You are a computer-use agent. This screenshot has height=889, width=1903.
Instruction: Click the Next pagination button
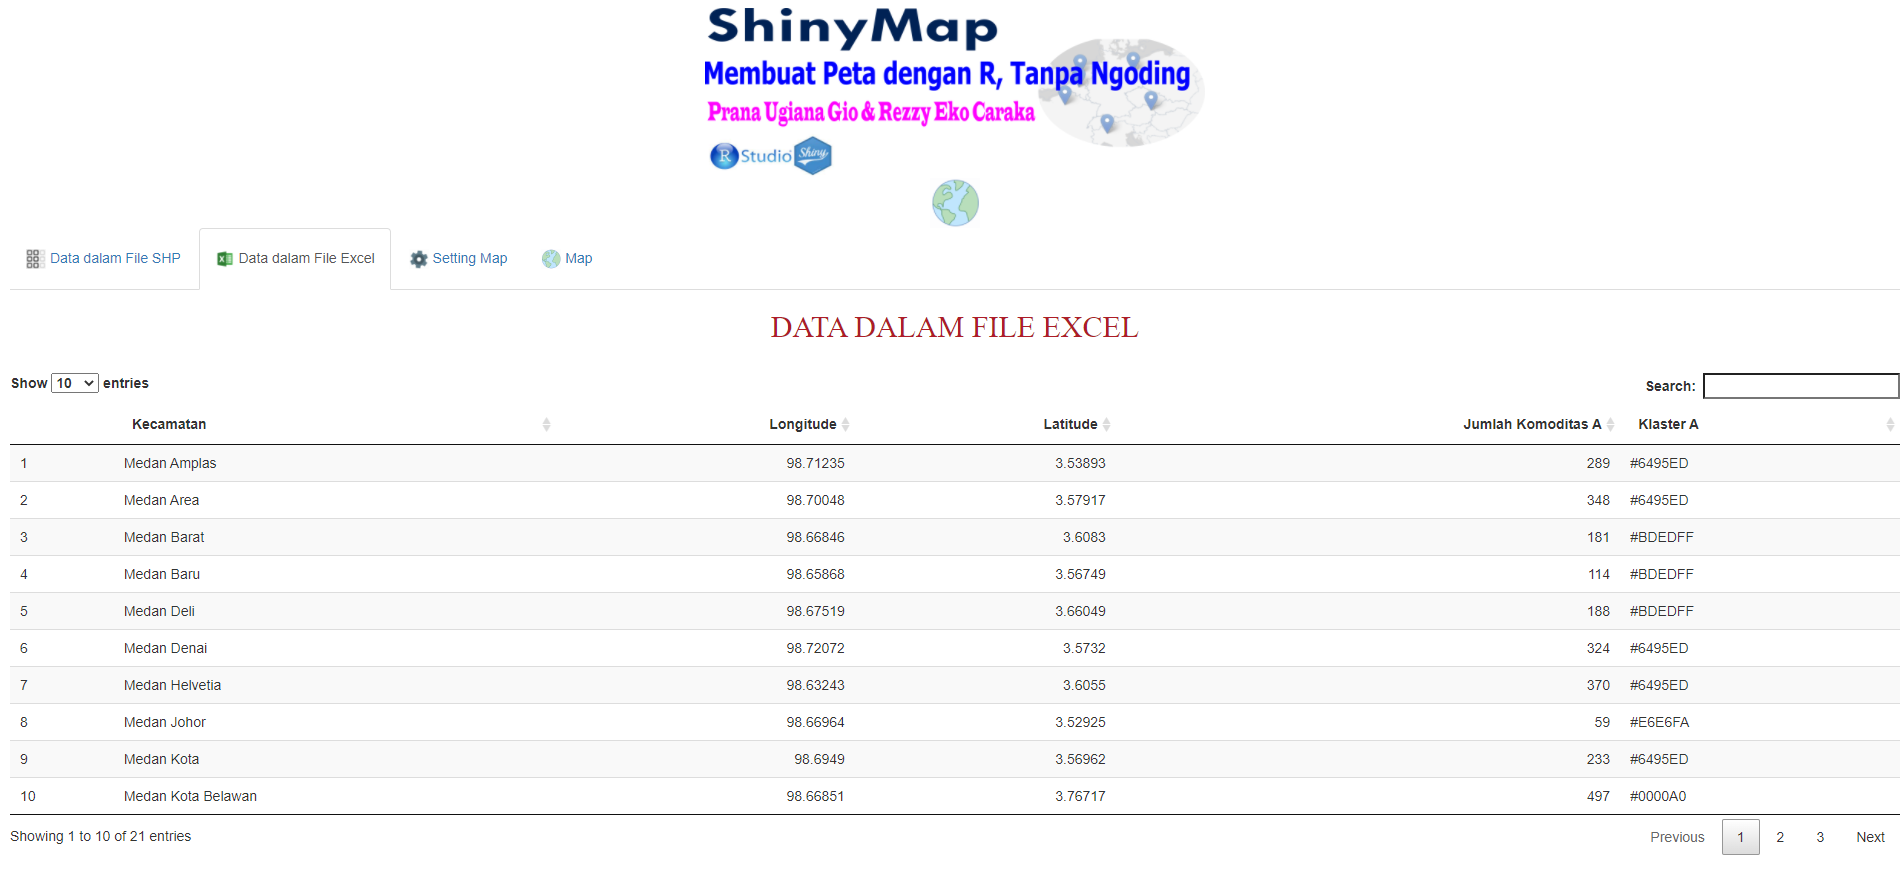(x=1870, y=837)
